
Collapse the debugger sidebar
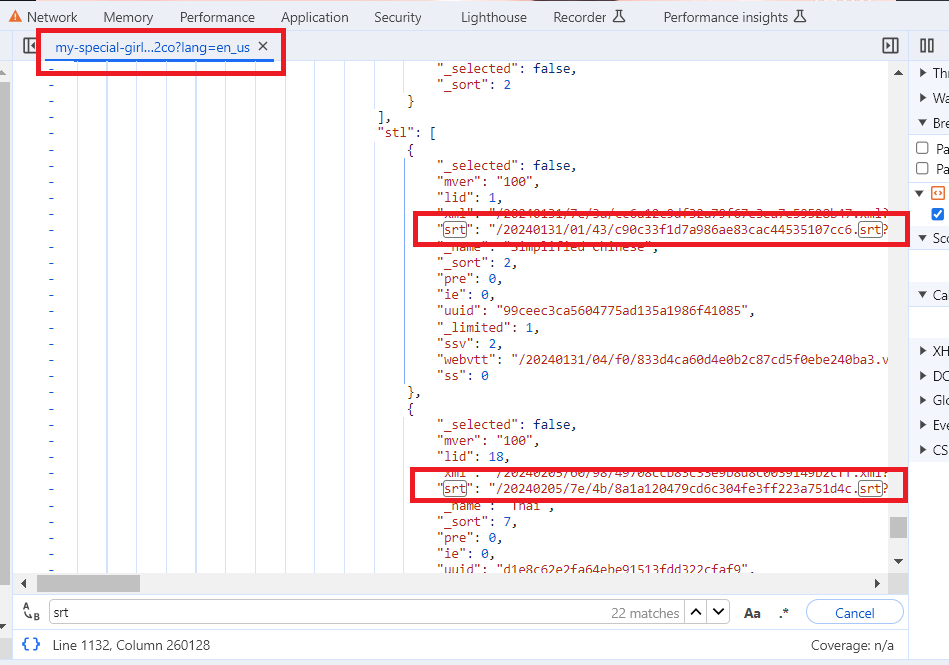[890, 45]
